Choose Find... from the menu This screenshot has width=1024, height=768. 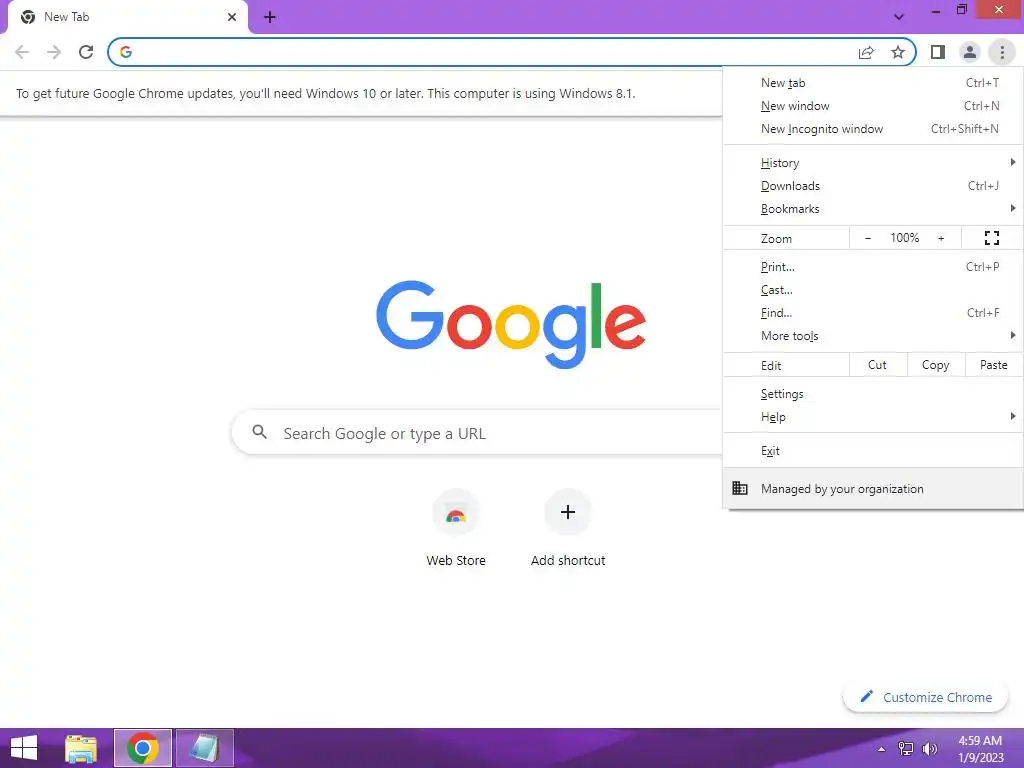pos(873,312)
